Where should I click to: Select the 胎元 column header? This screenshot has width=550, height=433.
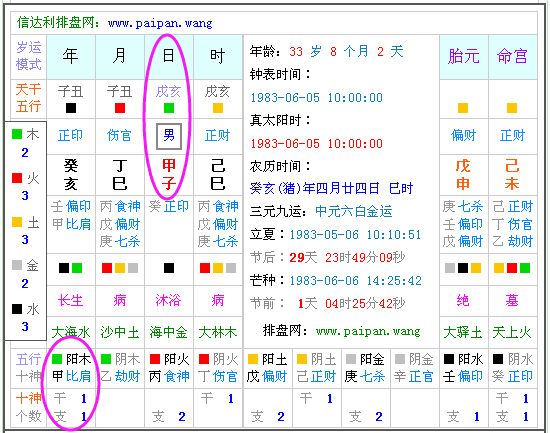point(463,56)
